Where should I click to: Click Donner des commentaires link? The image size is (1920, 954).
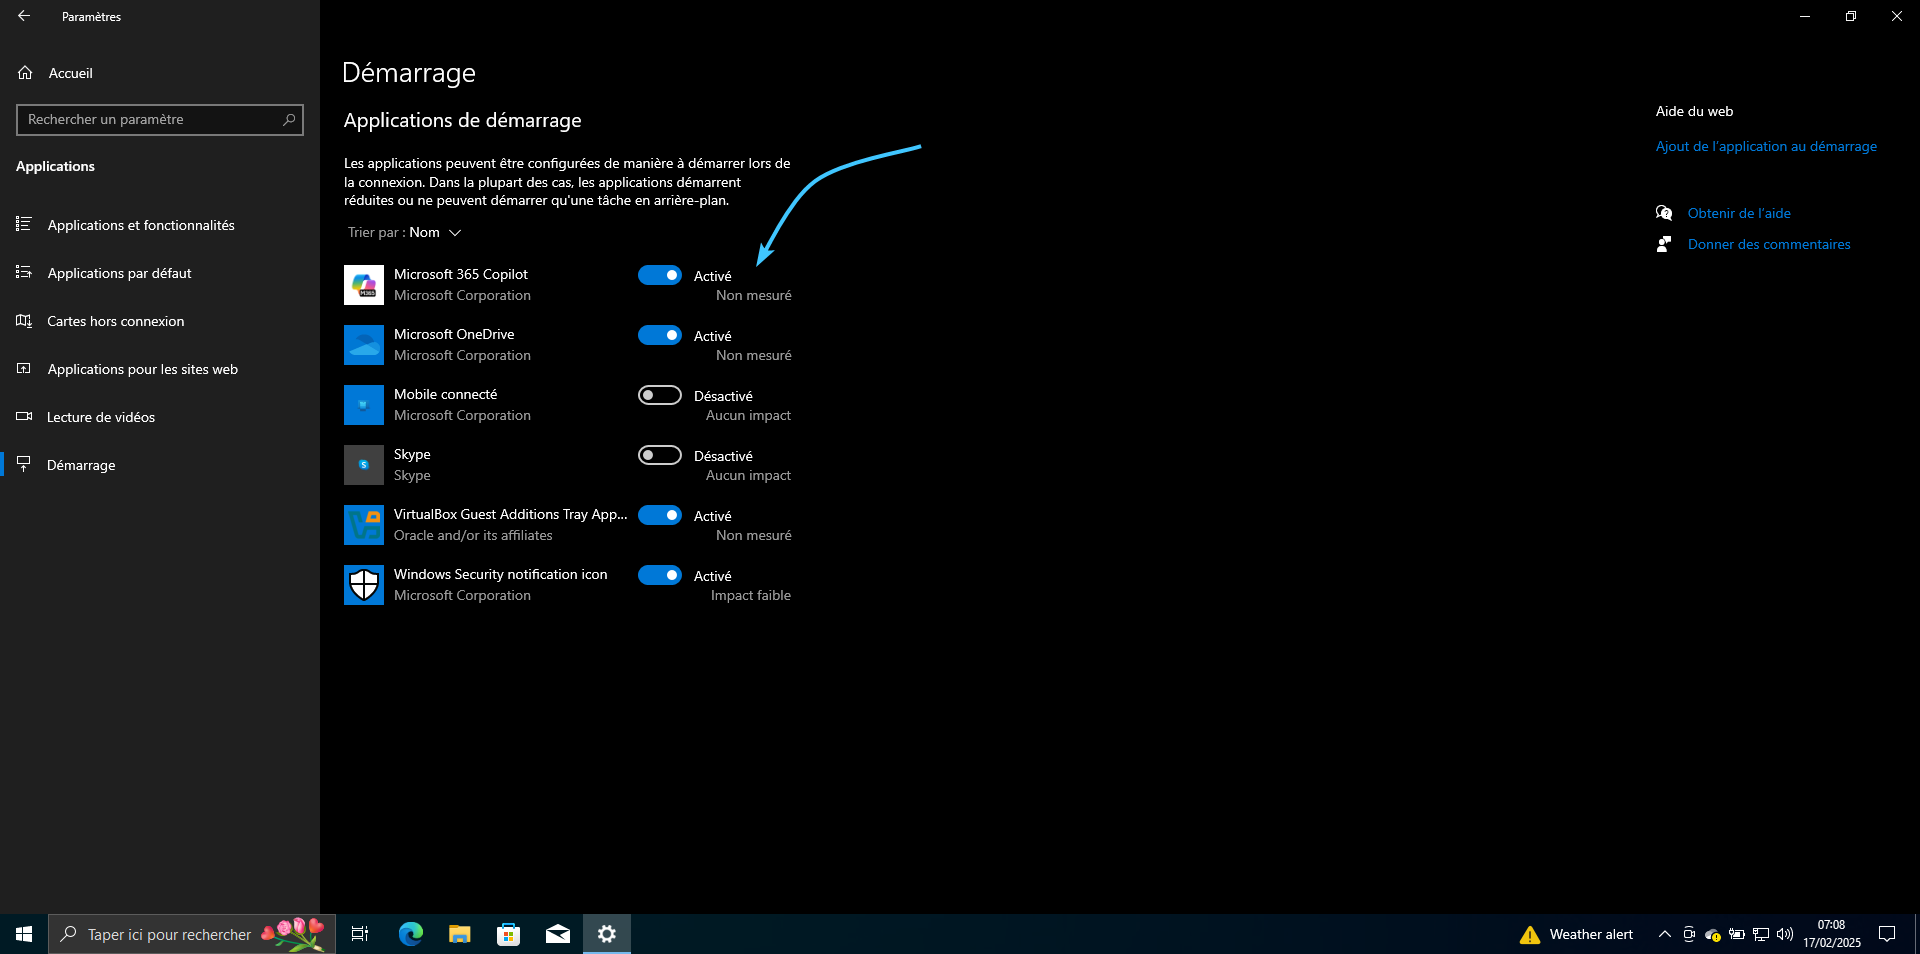pos(1769,244)
